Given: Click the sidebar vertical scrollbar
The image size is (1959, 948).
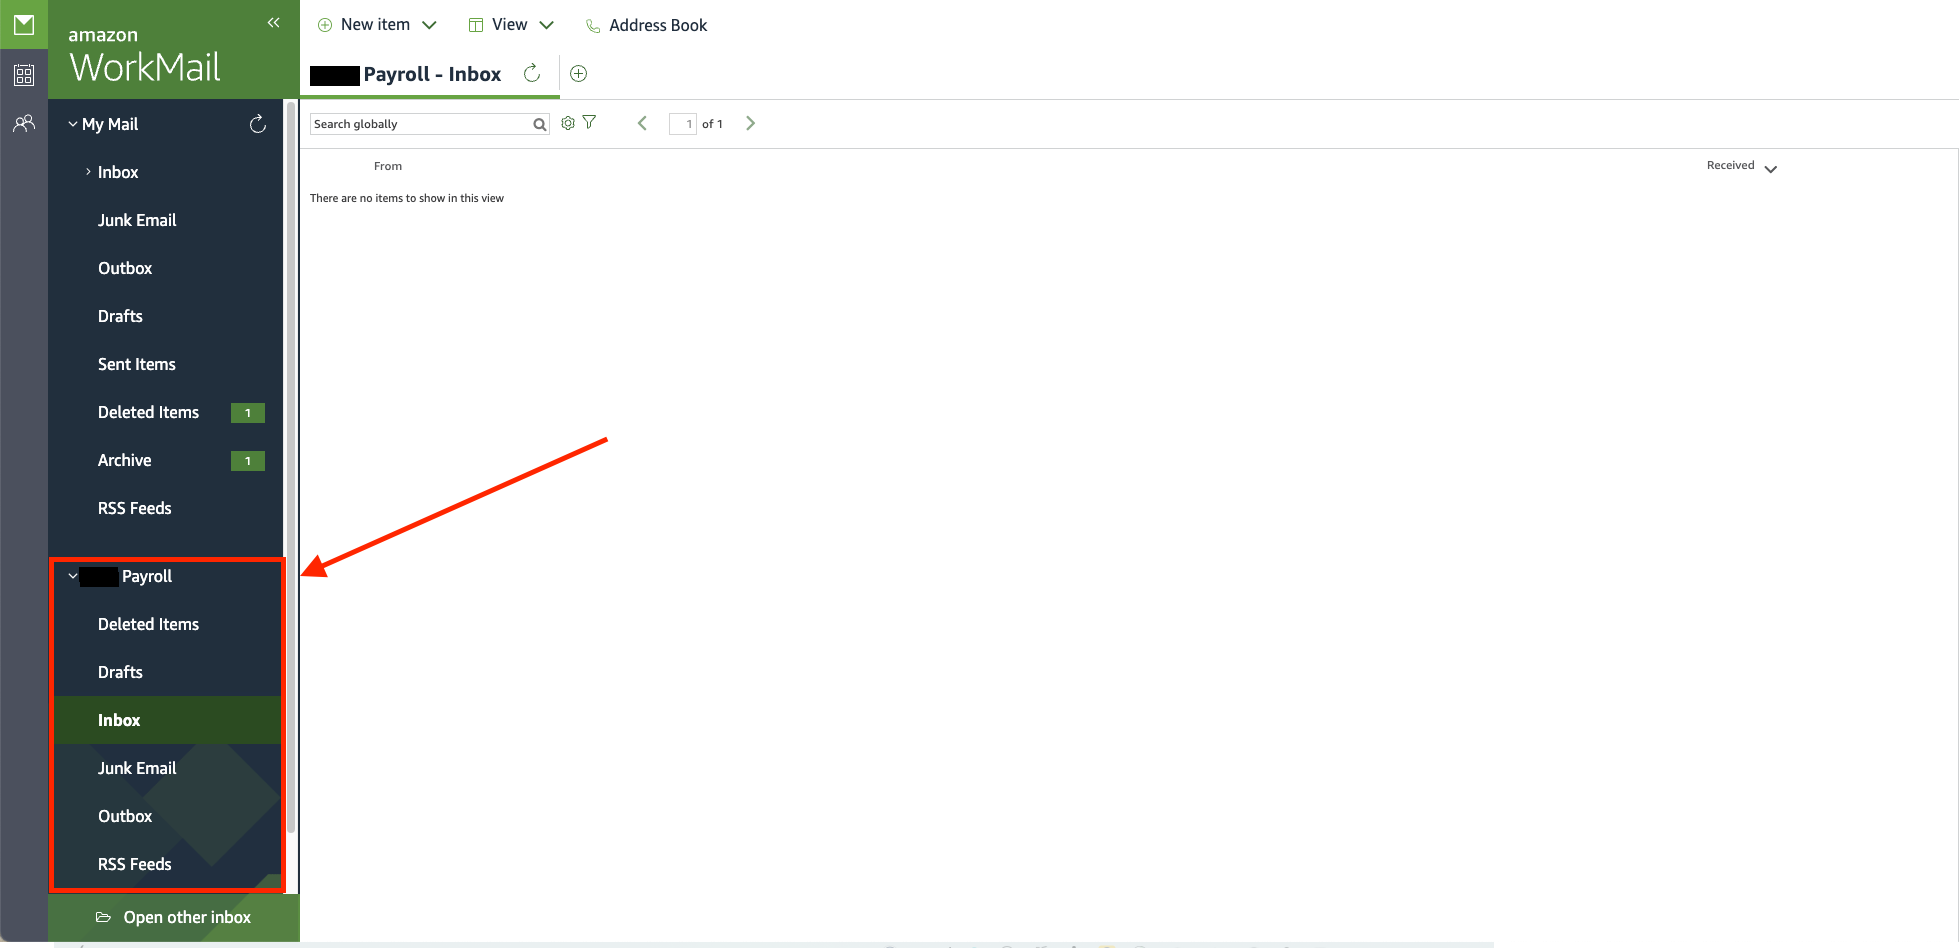Looking at the screenshot, I should coord(291,465).
